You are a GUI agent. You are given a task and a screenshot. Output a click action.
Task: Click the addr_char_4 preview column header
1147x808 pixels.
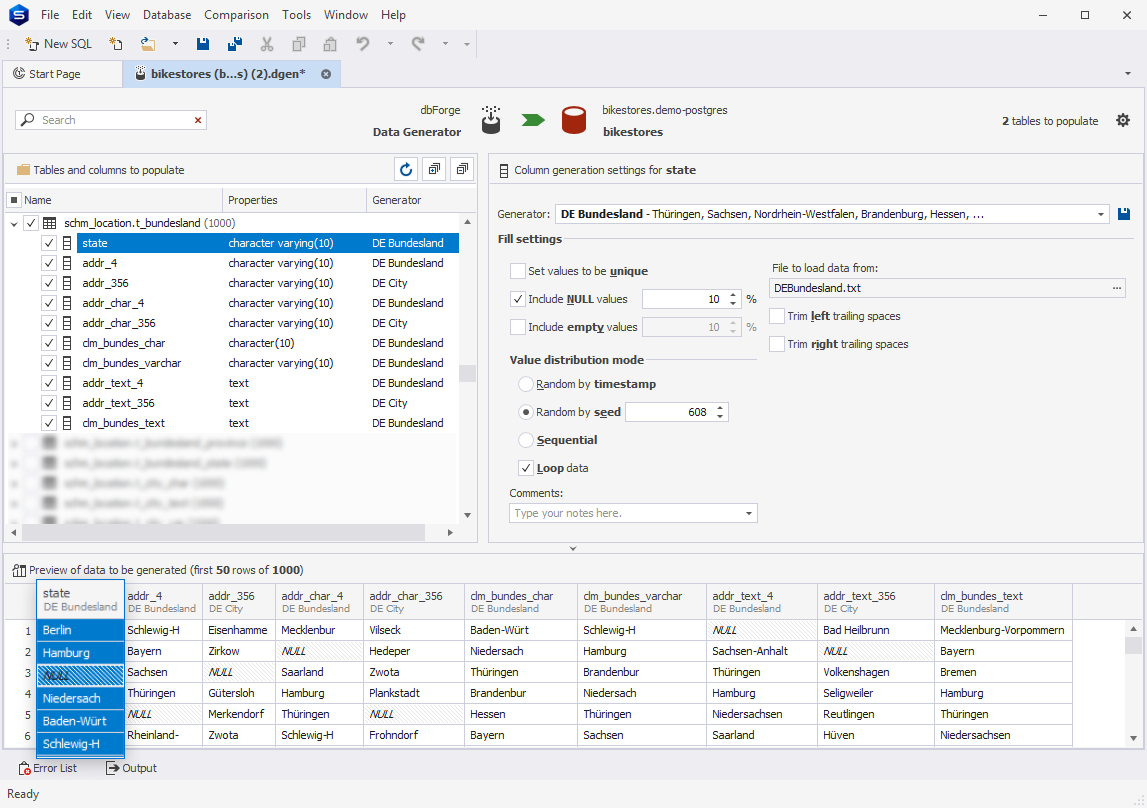319,602
